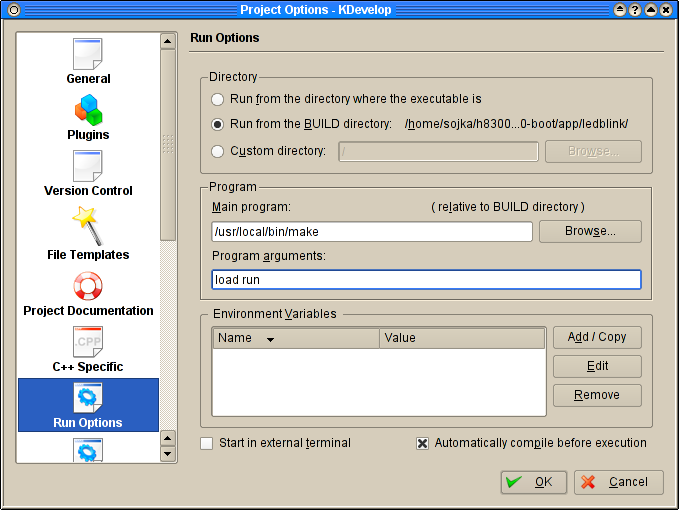Choose Run from the directory where the executable is

coord(217,99)
